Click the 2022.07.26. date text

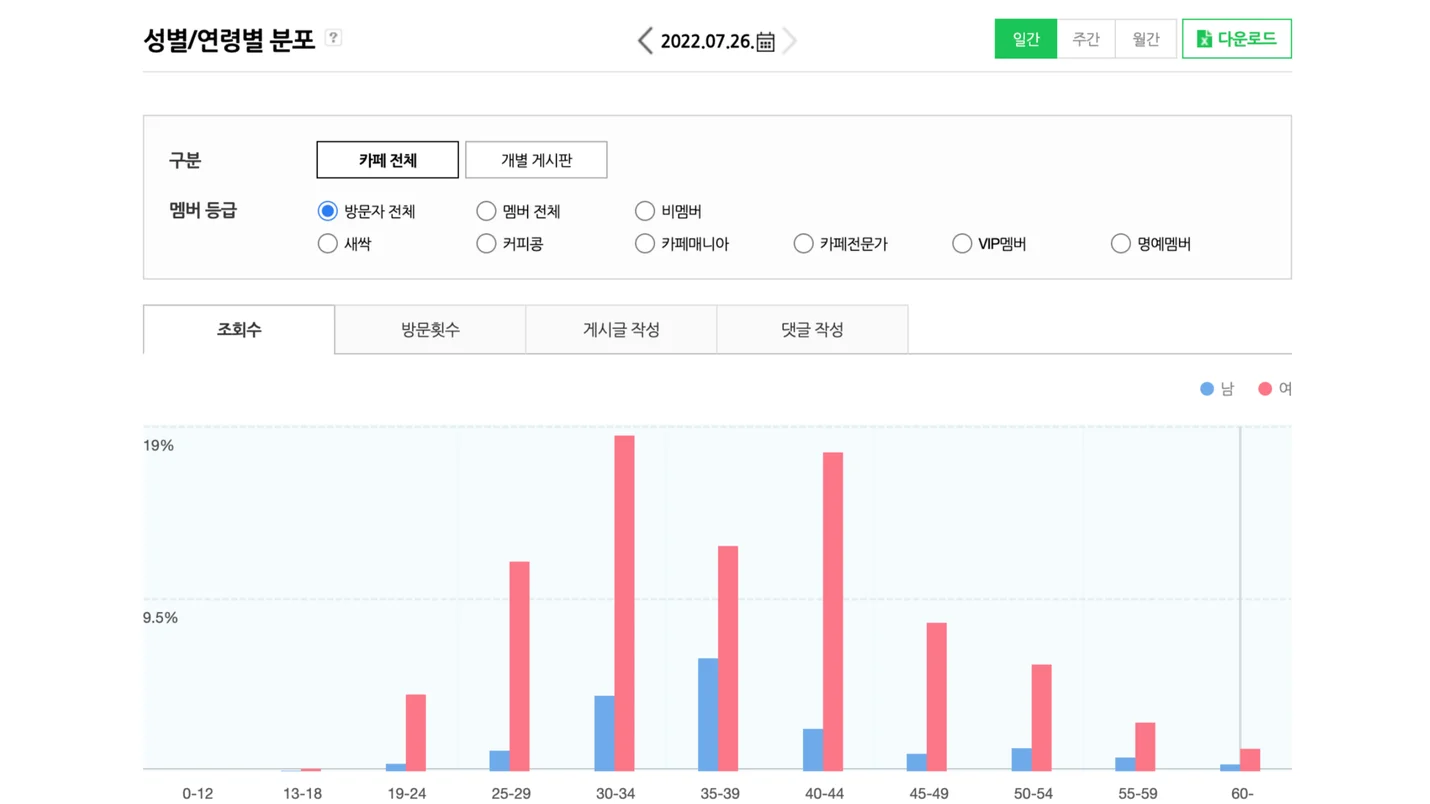[x=706, y=42]
